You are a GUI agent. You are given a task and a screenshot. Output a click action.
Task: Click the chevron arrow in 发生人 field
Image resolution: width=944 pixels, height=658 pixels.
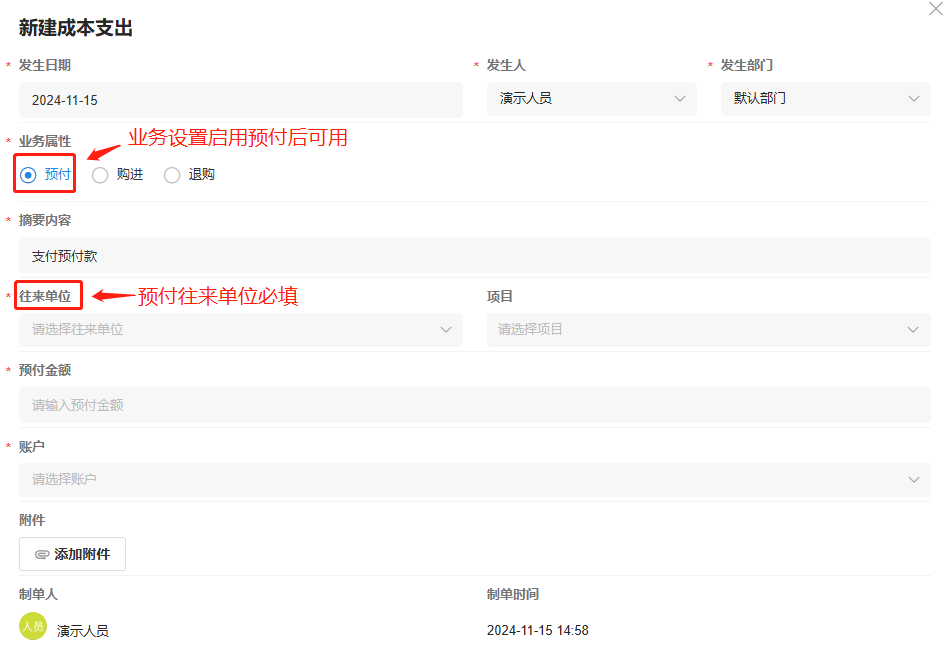pos(680,99)
